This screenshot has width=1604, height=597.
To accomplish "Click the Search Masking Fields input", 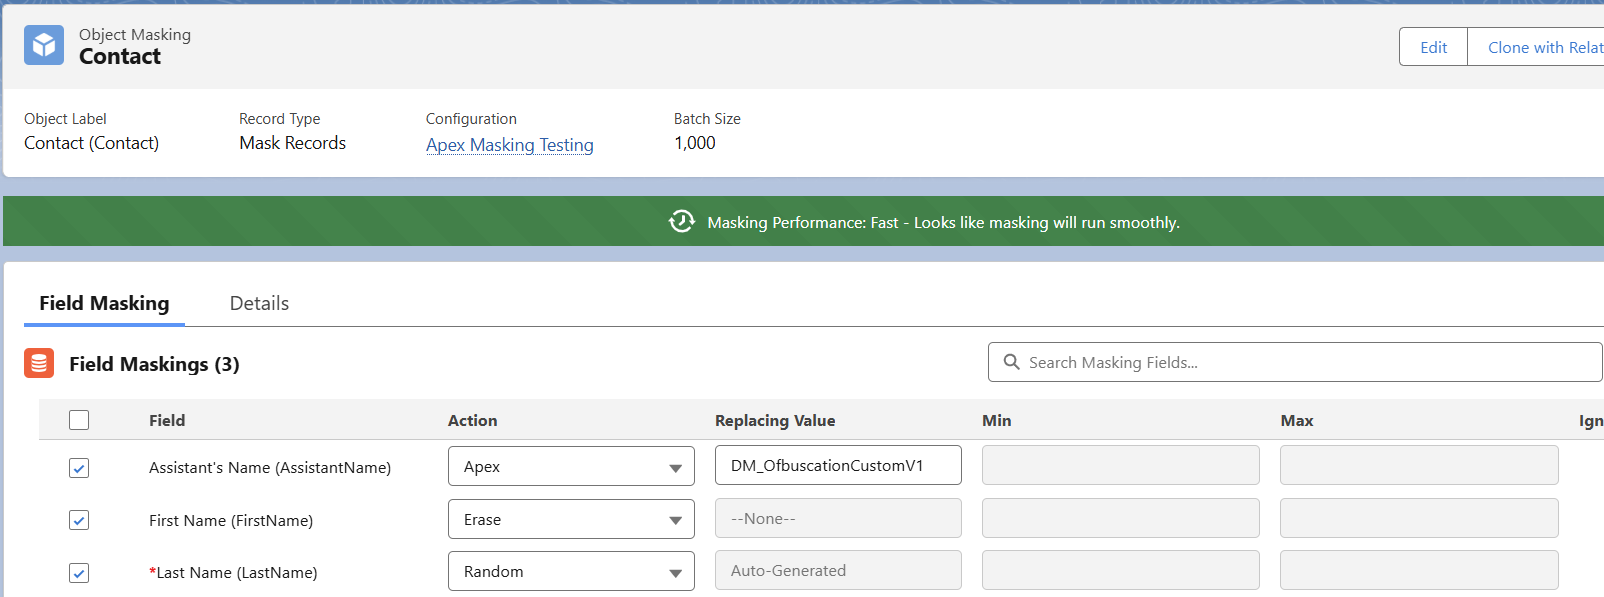I will [x=1300, y=362].
